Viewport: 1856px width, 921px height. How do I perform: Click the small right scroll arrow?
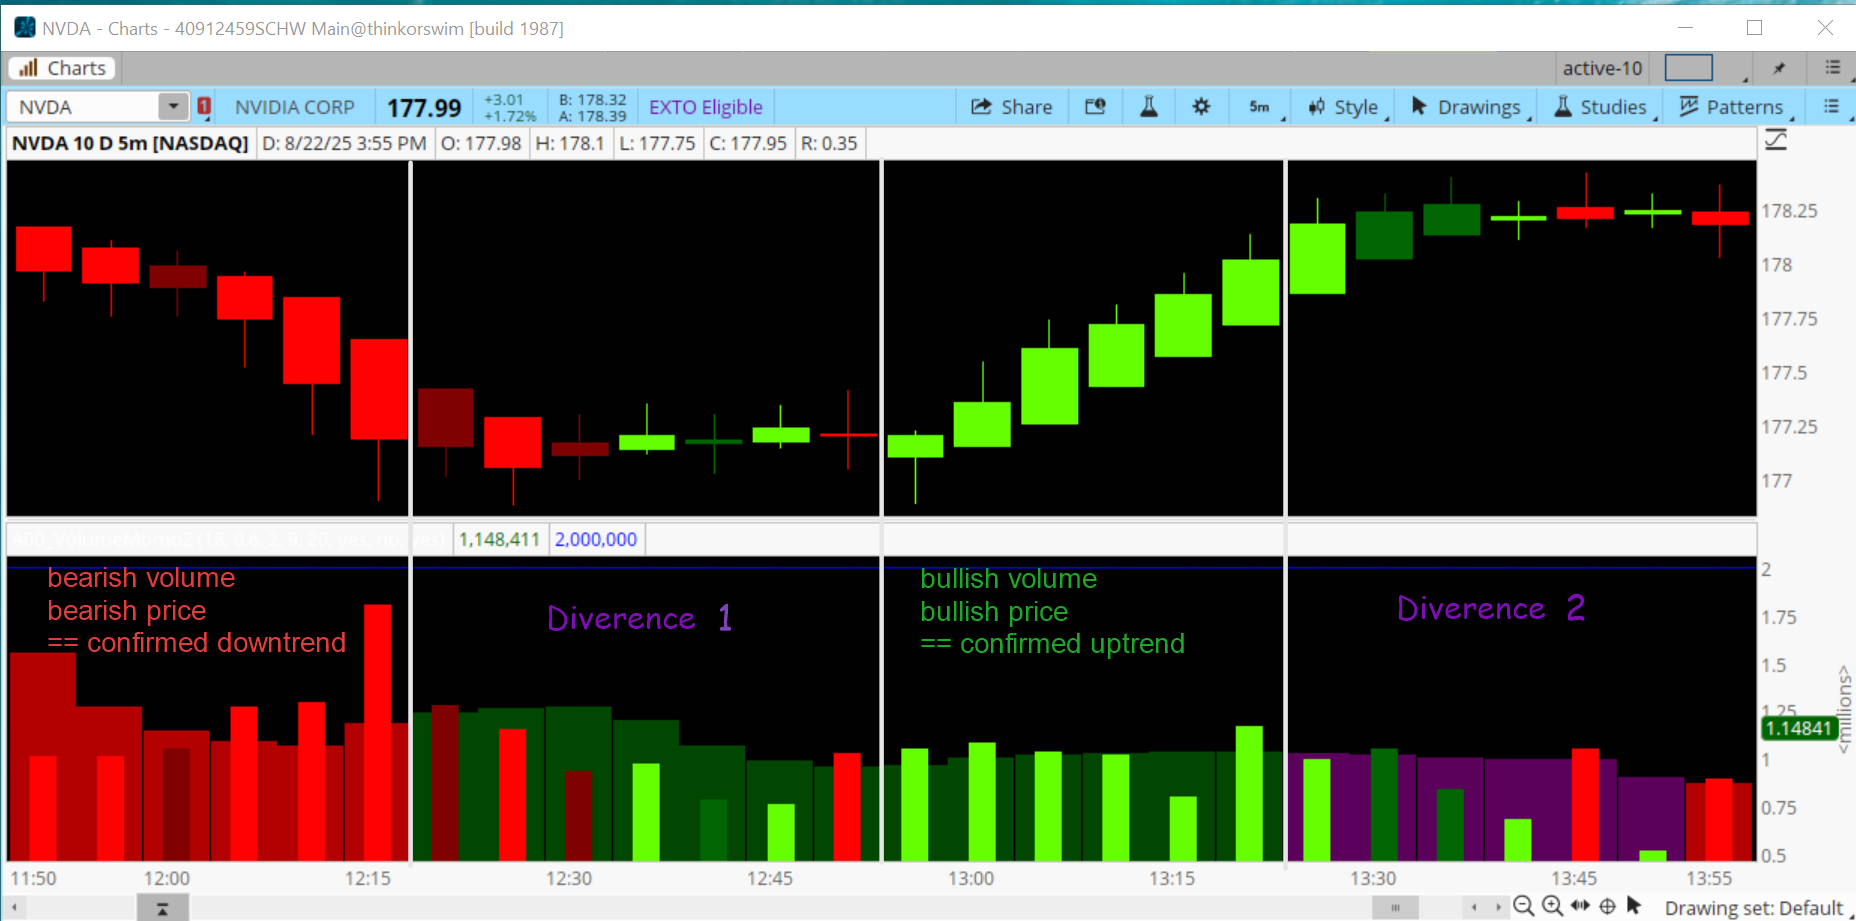click(1497, 908)
